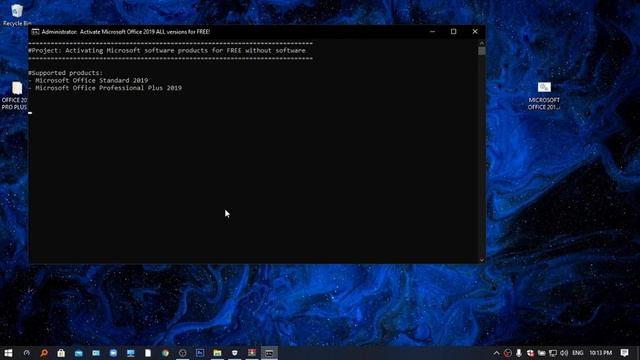Open the volume speaker tray icon
The height and width of the screenshot is (360, 640).
tap(564, 353)
